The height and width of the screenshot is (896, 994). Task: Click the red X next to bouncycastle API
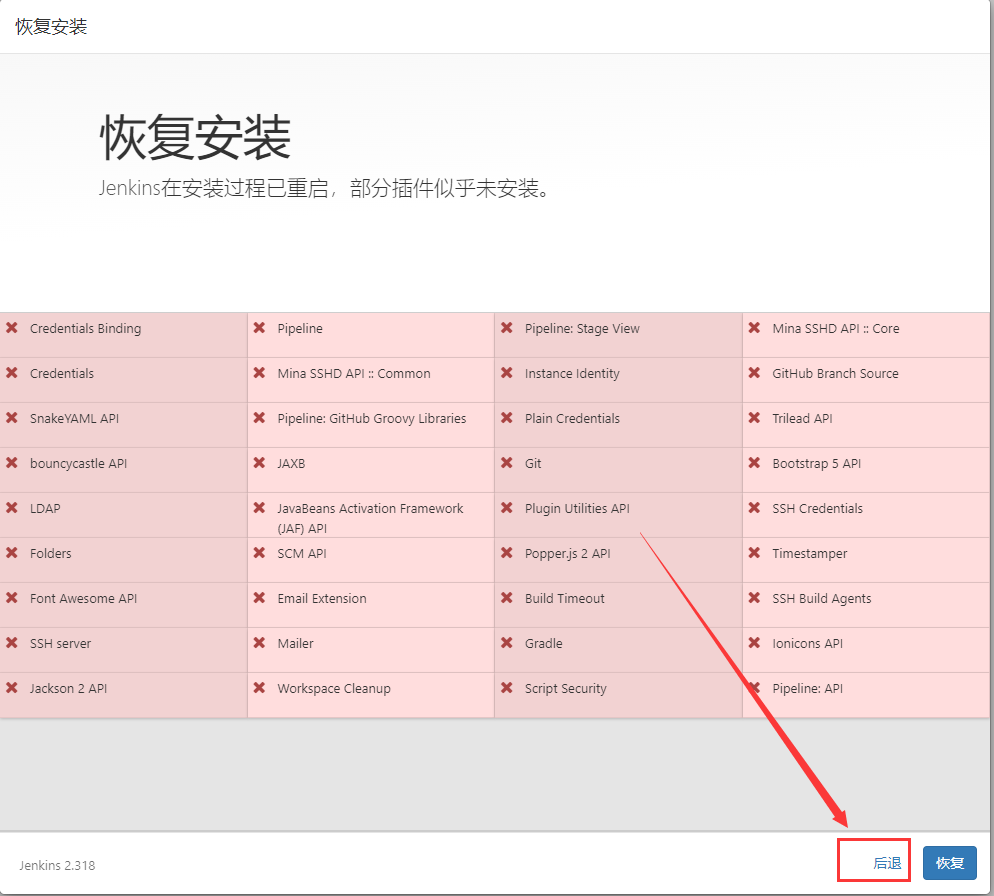pyautogui.click(x=11, y=463)
